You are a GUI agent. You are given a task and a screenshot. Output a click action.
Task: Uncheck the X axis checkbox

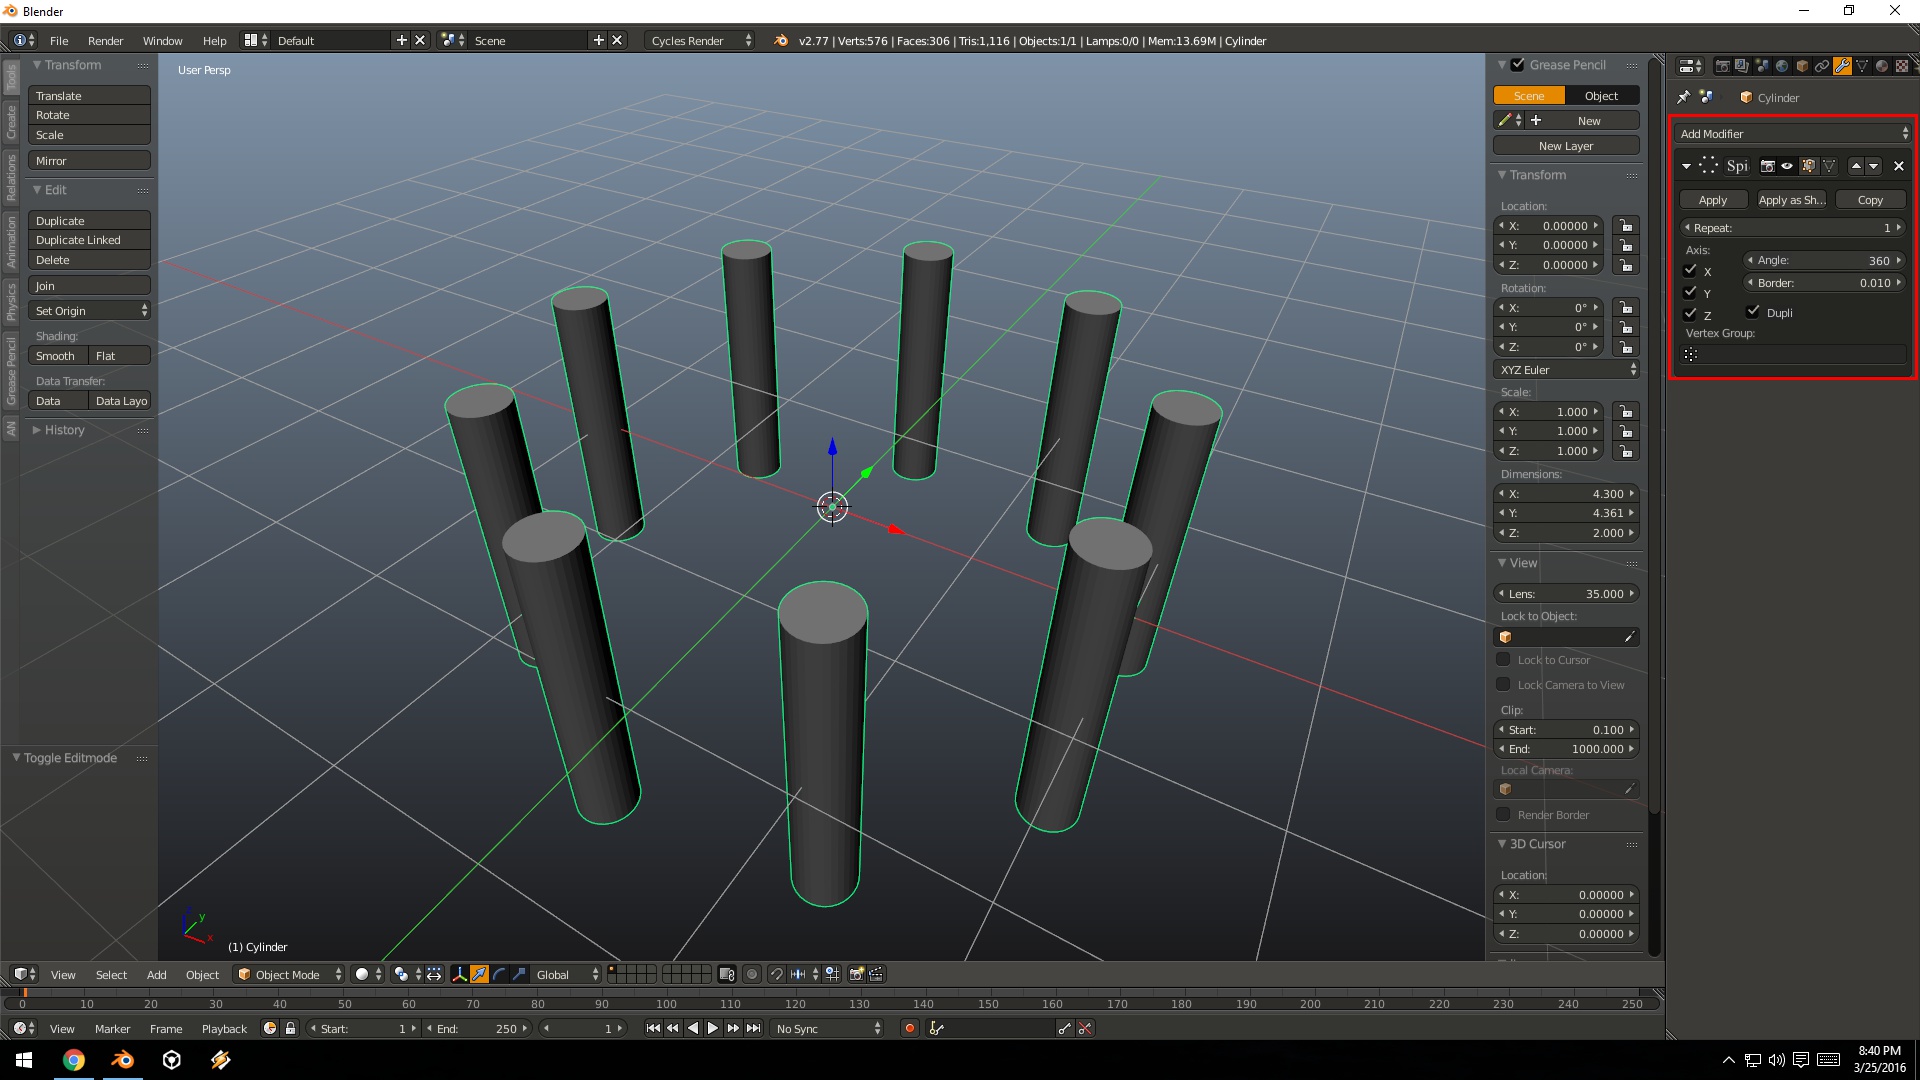tap(1691, 270)
